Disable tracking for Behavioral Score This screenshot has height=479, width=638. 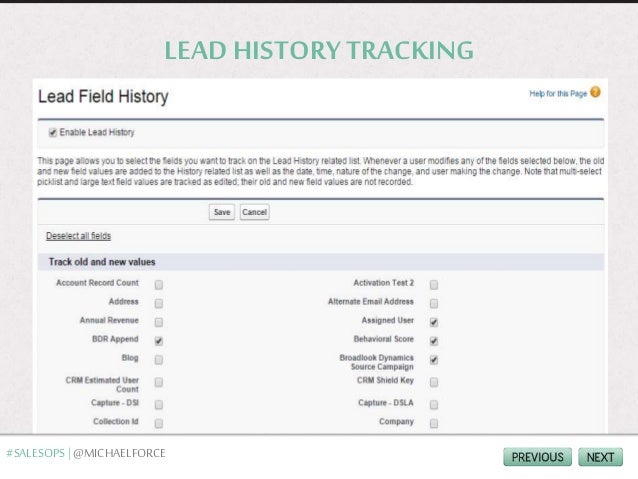(x=434, y=341)
